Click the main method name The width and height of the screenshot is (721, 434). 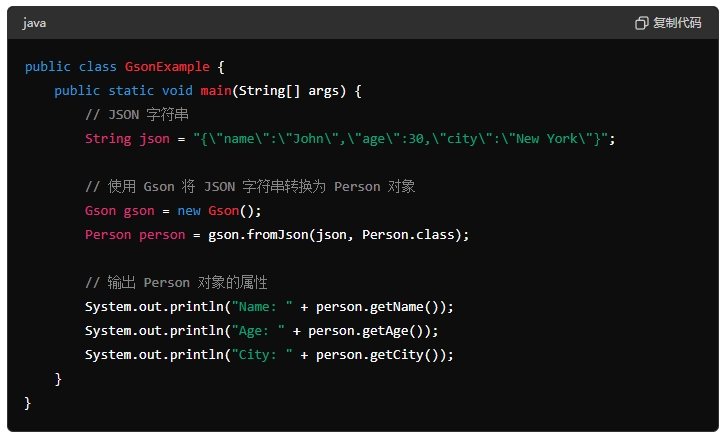[216, 91]
